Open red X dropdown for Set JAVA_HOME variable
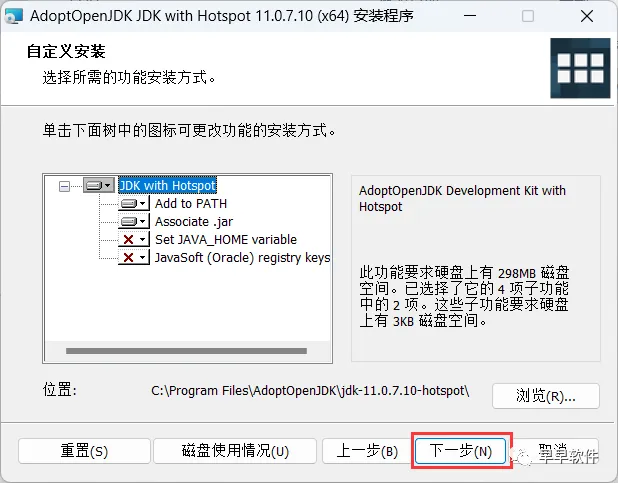Screen dimensions: 618x483 click(x=134, y=239)
